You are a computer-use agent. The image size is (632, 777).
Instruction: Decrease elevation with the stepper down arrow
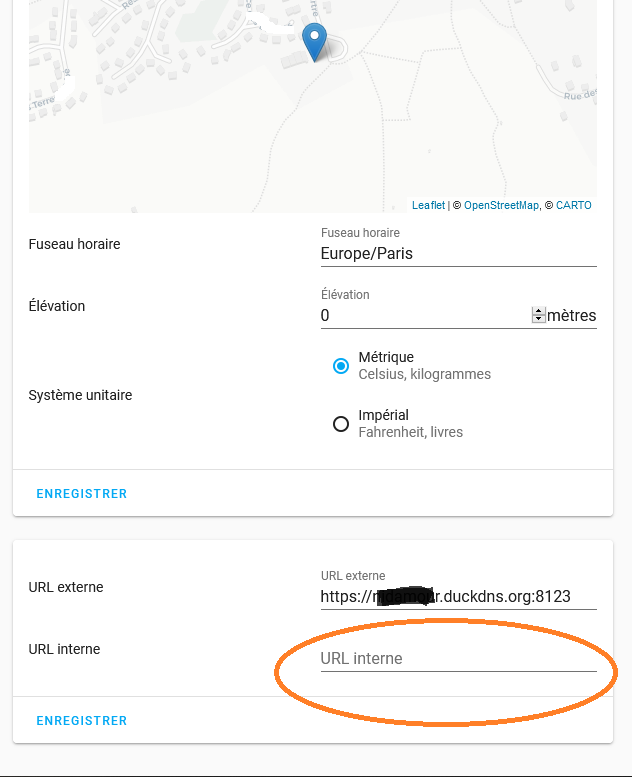point(538,319)
